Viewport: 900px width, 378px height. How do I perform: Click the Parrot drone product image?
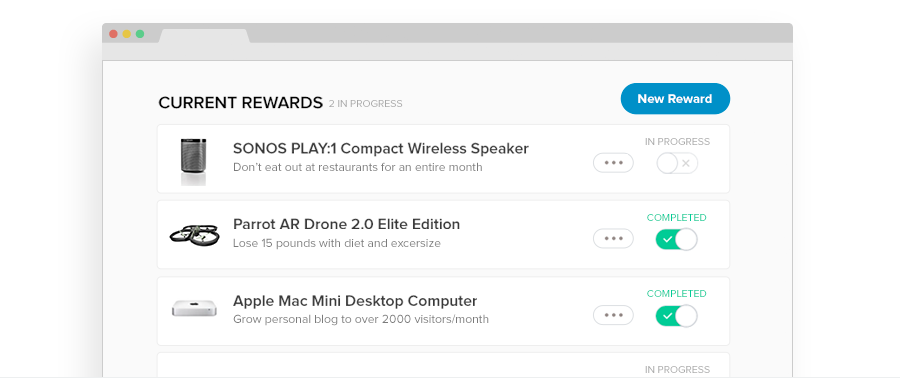point(194,234)
